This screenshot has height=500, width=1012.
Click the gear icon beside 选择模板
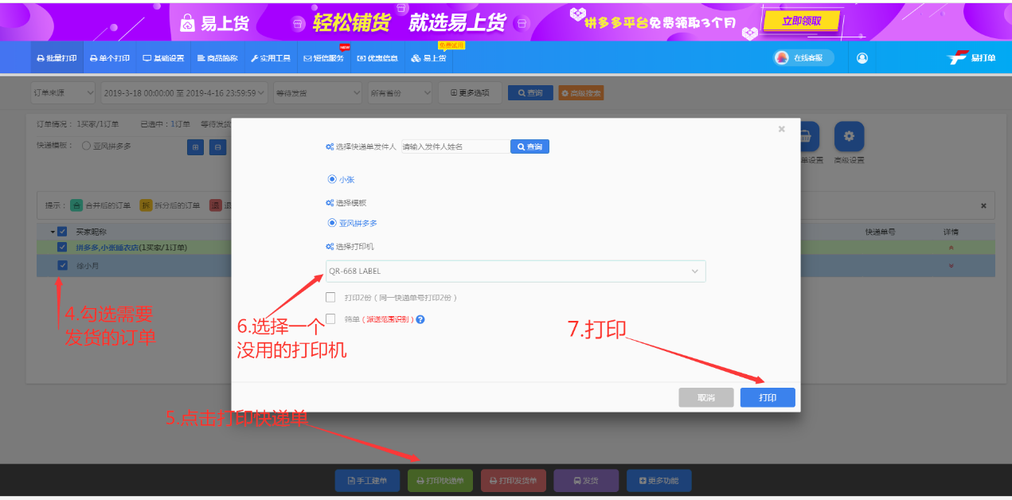coord(329,203)
